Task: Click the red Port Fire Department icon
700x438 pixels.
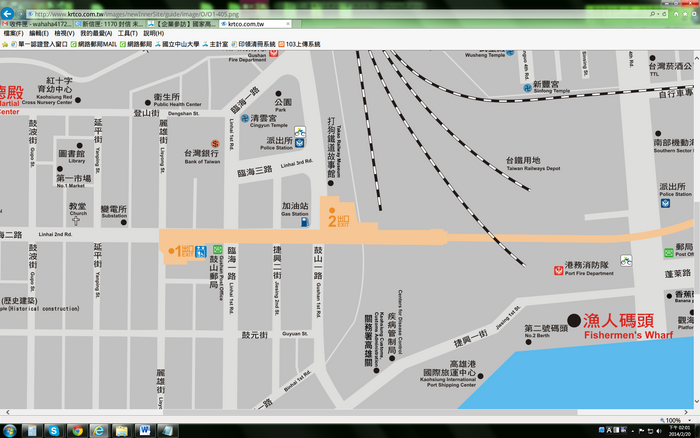Action: coord(558,270)
